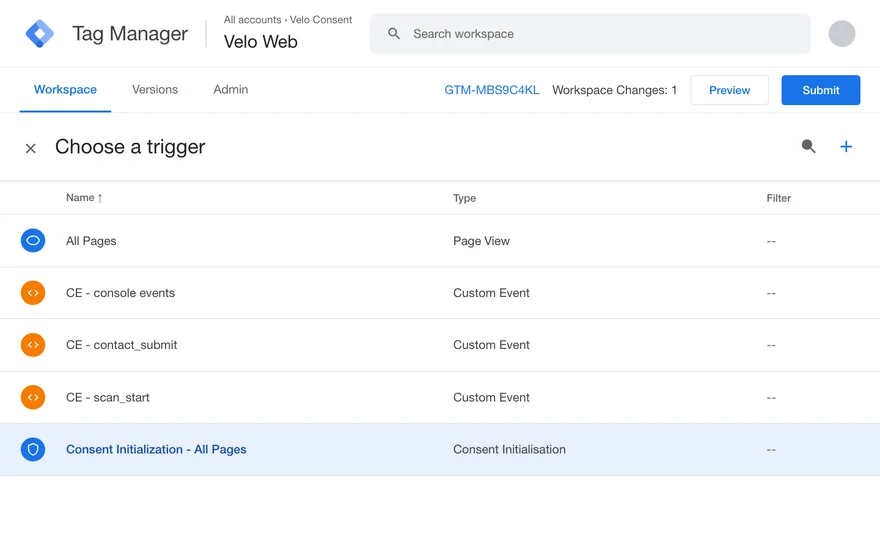Click the Consent Initialisation type cell
The width and height of the screenshot is (880, 550).
point(509,450)
